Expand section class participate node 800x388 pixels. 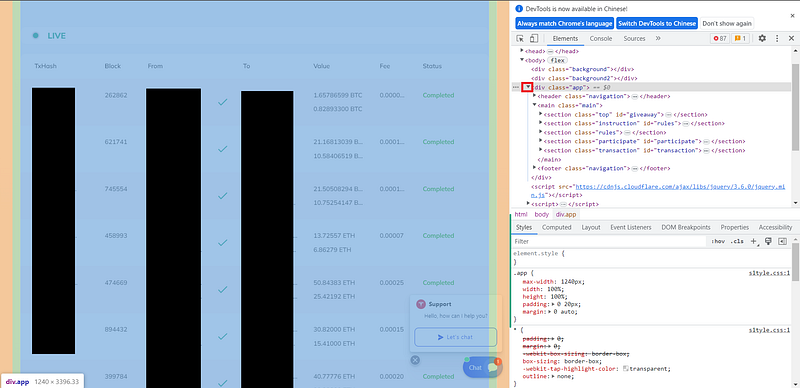pyautogui.click(x=540, y=141)
